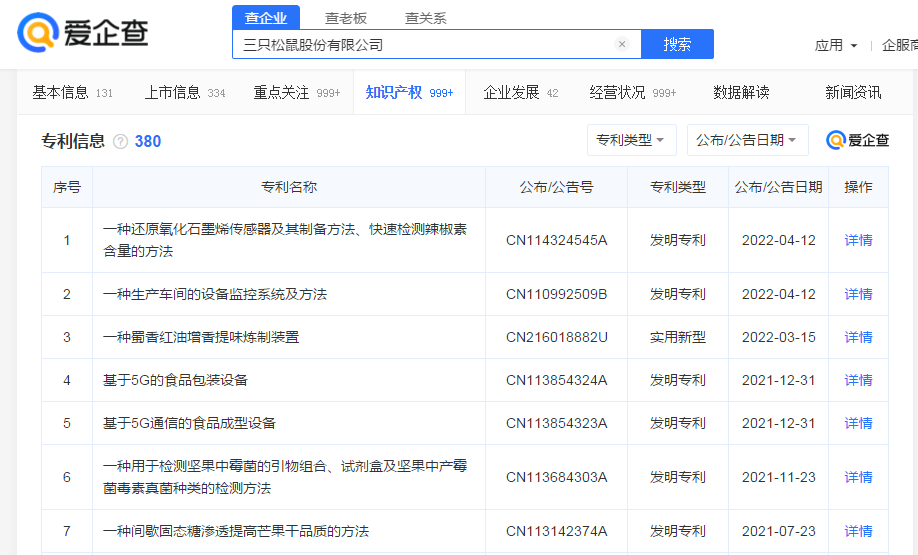Click publication number CN114324545A
This screenshot has height=555, width=918.
click(556, 240)
